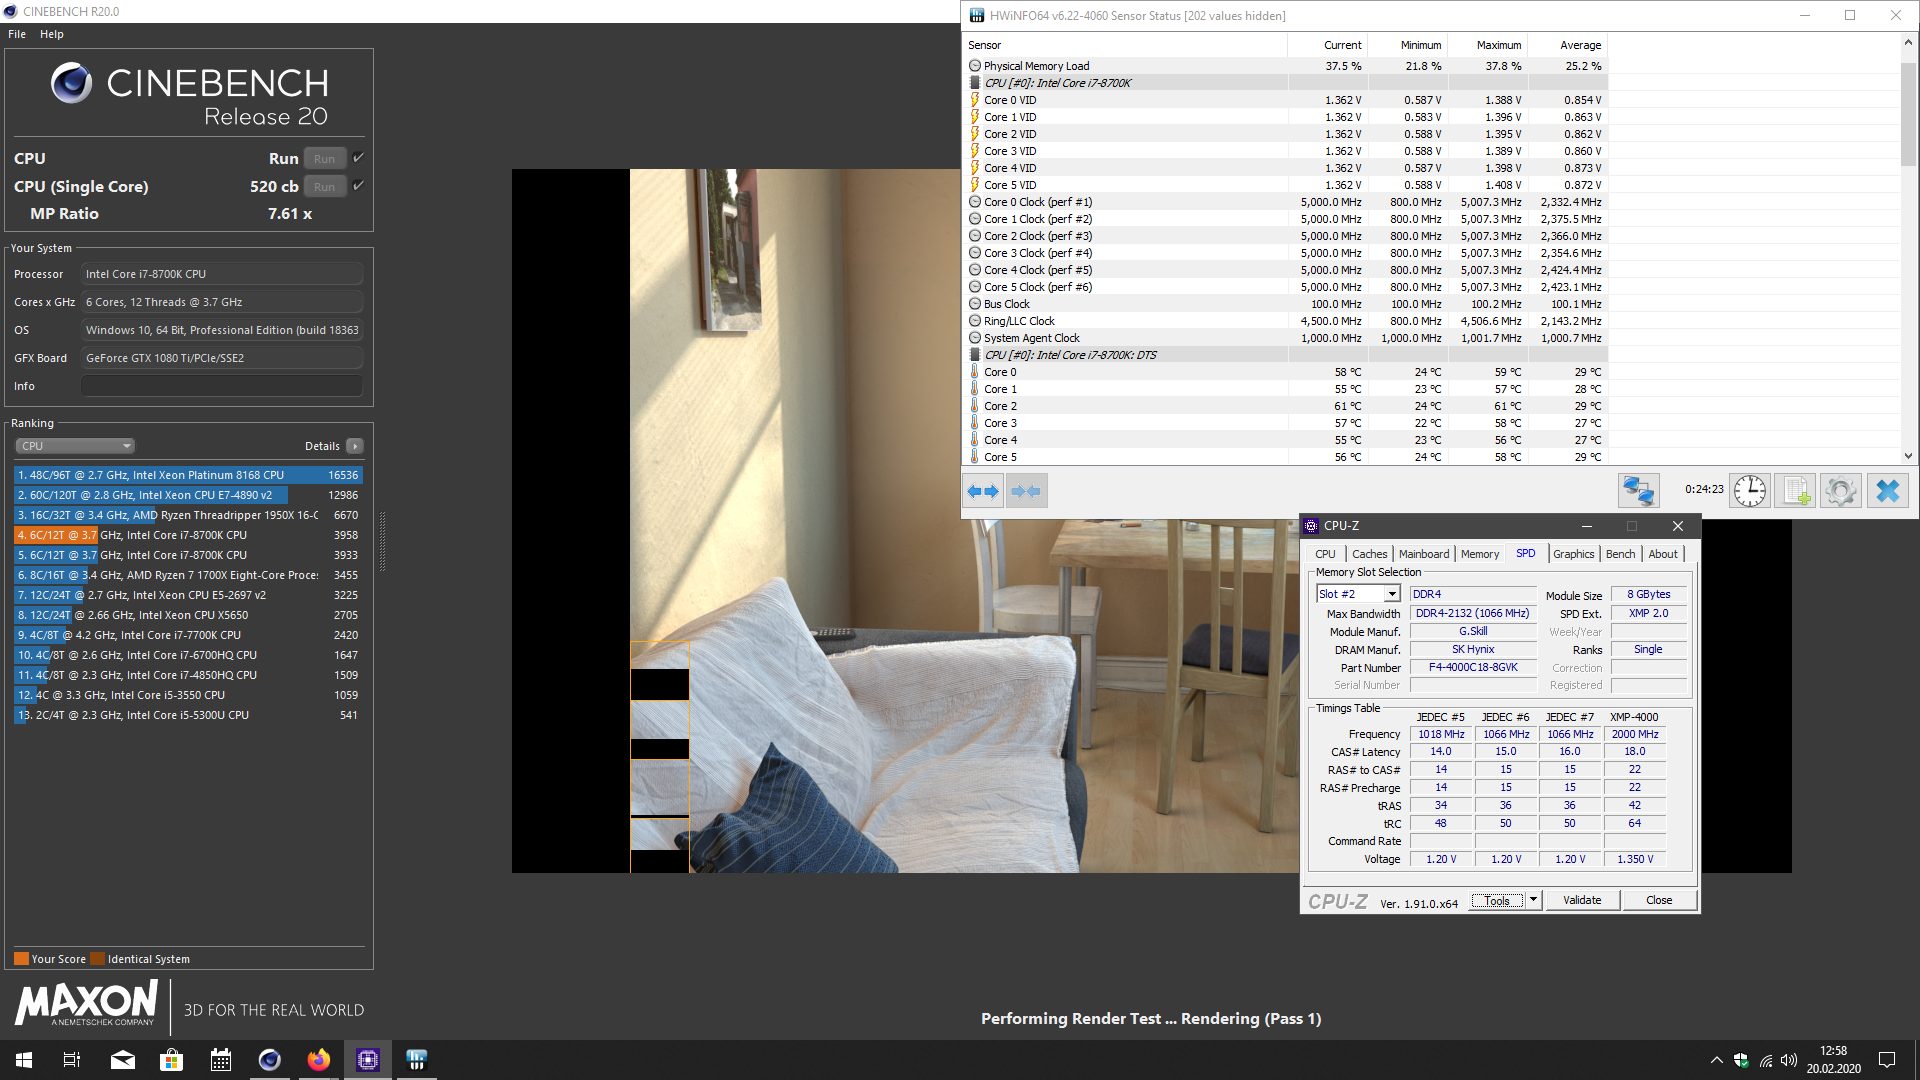Click HWiNFO log-to-file document icon

pyautogui.click(x=1795, y=491)
